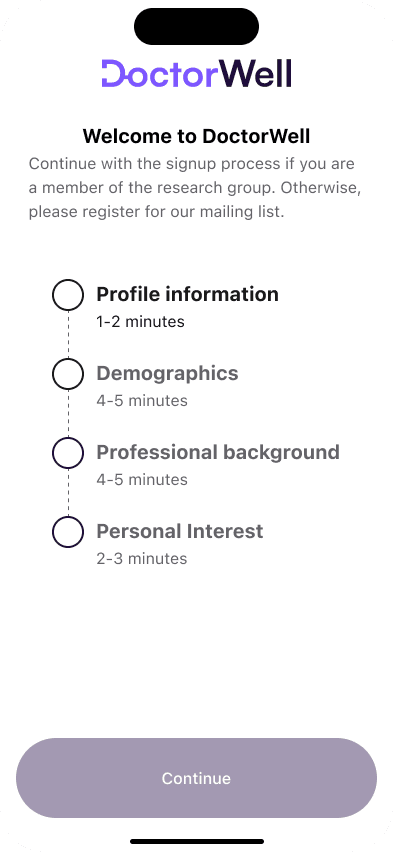Screen dimensions: 393x852
Task: Tap the dashed connector below Profile information
Action: click(68, 334)
